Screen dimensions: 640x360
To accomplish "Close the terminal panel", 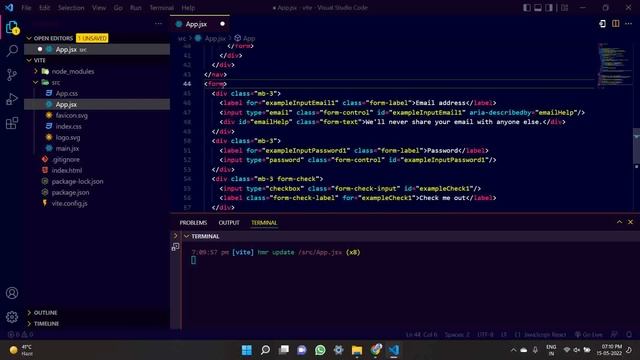I will tap(631, 222).
